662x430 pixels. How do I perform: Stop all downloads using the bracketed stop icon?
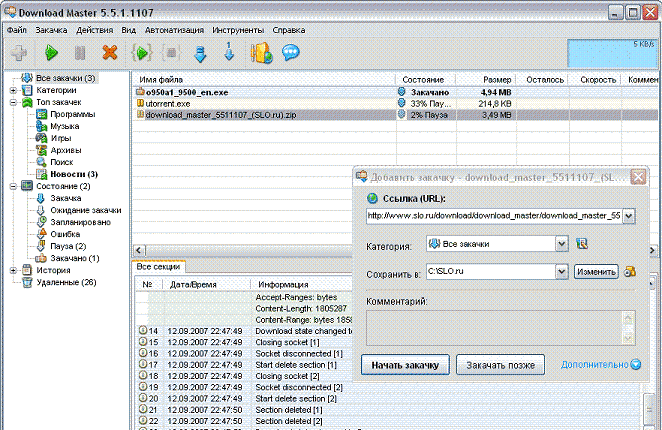click(x=171, y=53)
